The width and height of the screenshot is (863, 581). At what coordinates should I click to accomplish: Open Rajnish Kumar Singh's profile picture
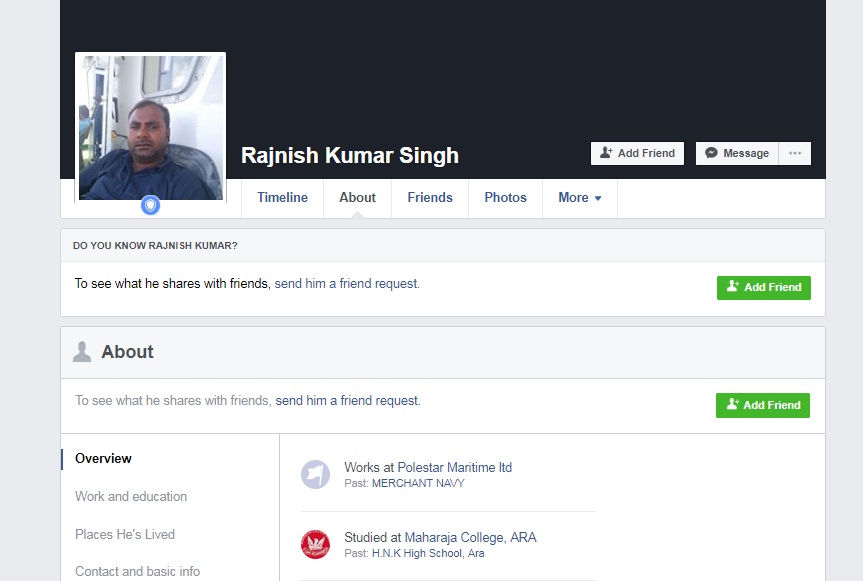[150, 127]
